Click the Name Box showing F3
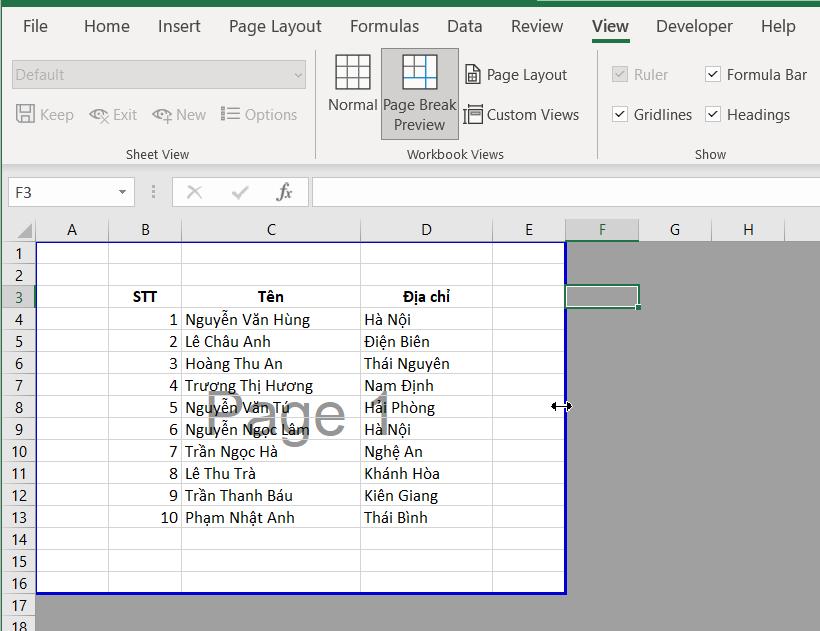The image size is (820, 631). click(x=62, y=192)
